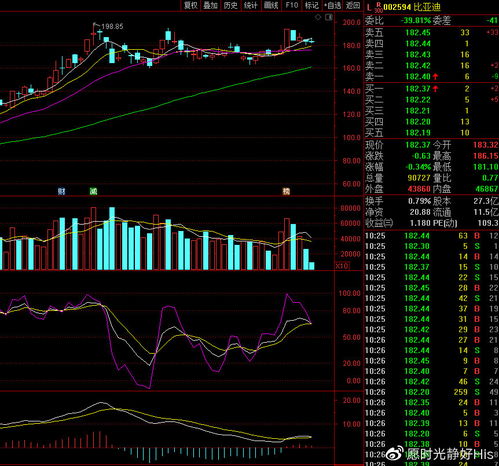
Task: Add stock via the 自选 button
Action: (333, 5)
